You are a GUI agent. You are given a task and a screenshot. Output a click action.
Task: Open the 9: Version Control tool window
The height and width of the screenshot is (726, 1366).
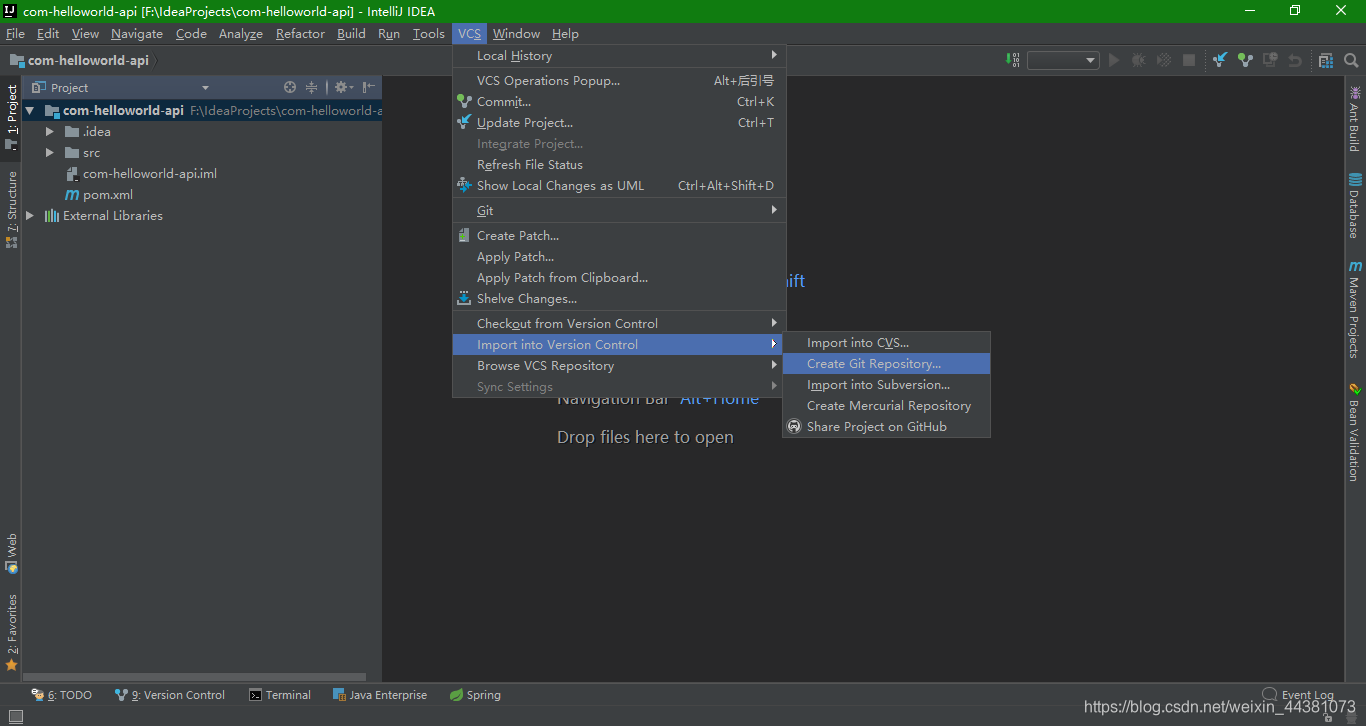(x=170, y=695)
